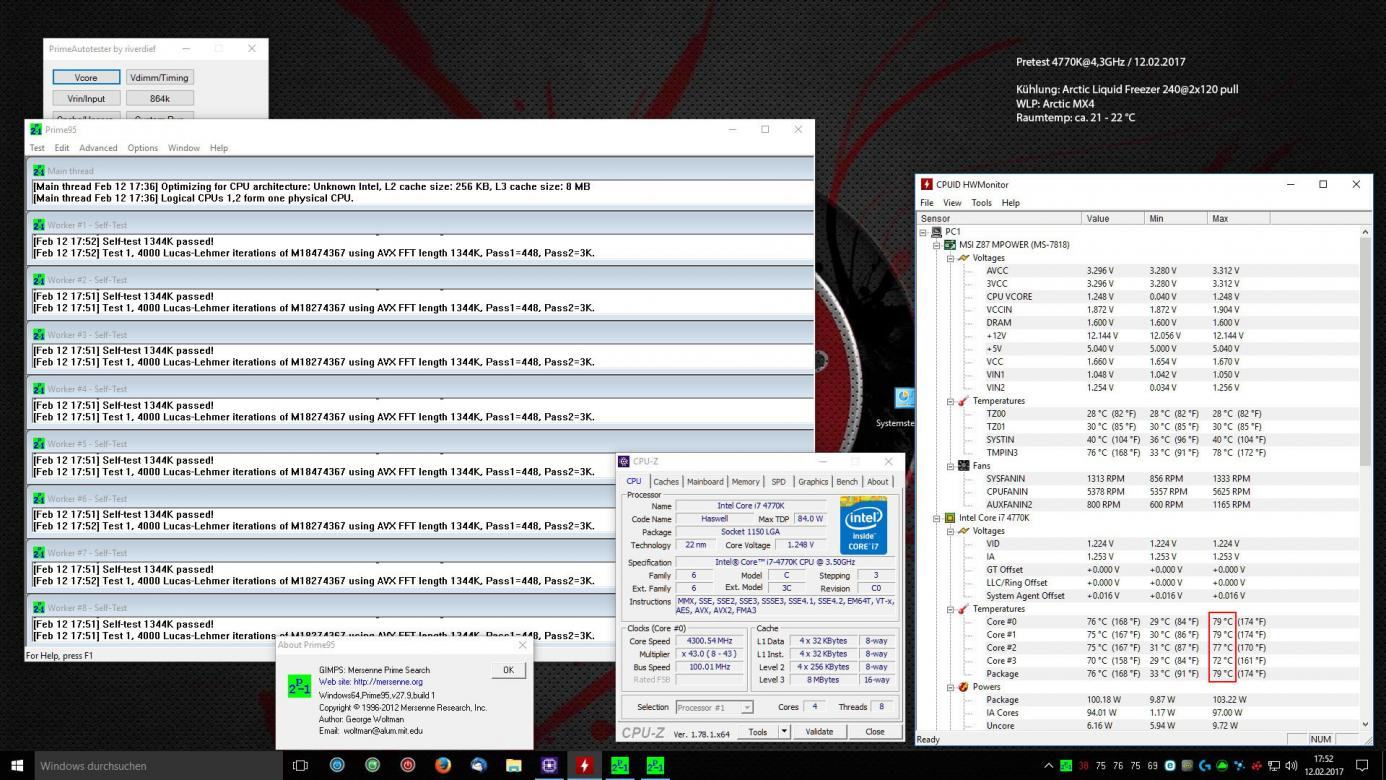
Task: Open the HWMonitor Tools menu
Action: click(x=981, y=203)
